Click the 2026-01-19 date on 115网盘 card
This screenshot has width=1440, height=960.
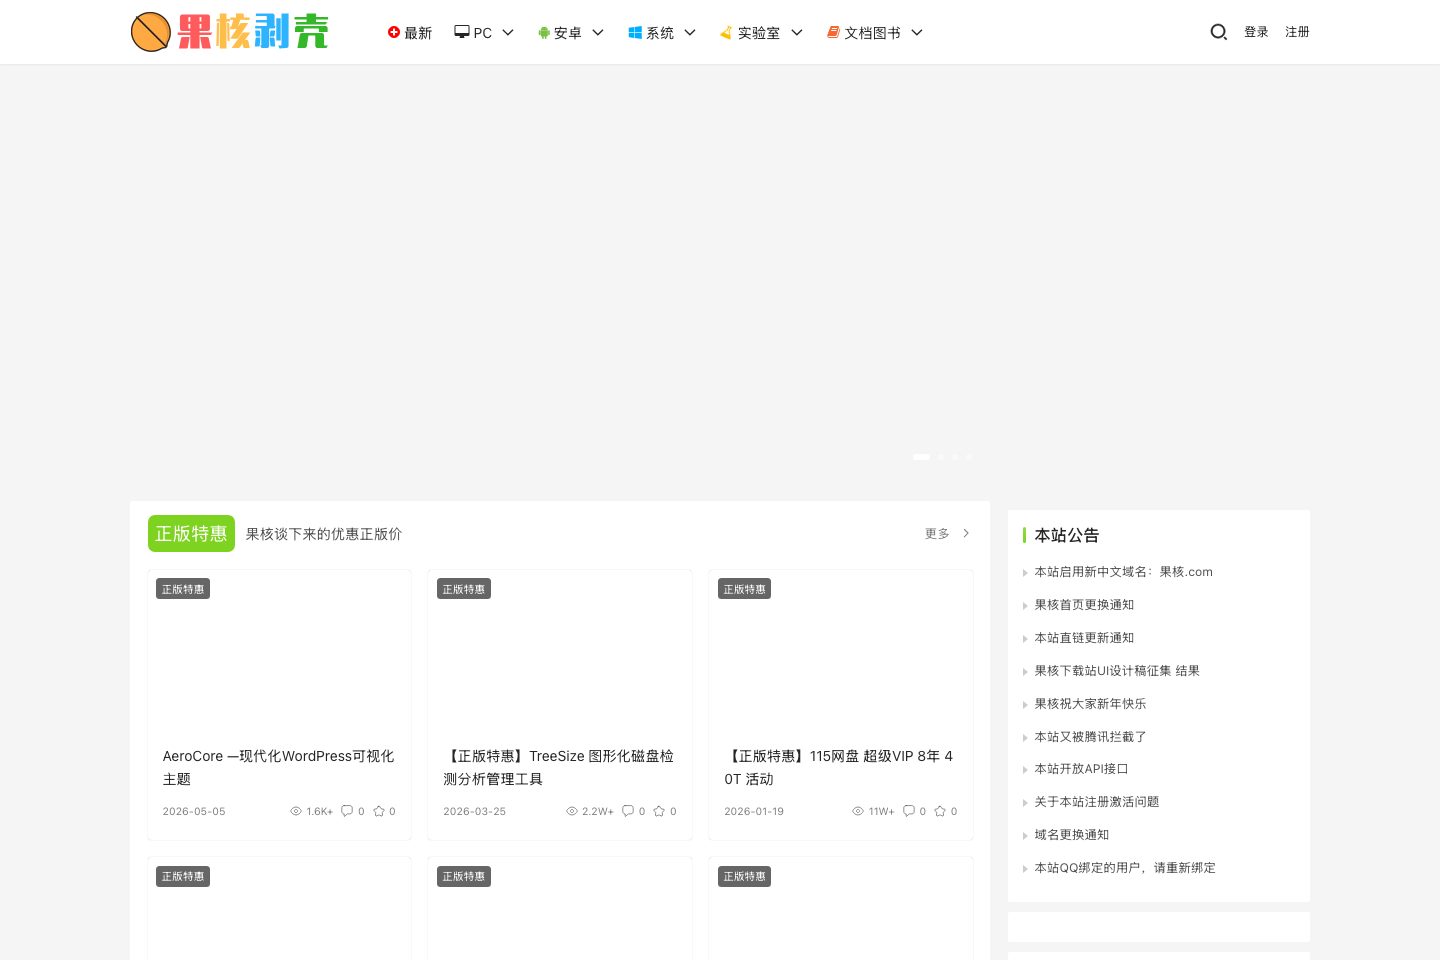pos(754,811)
